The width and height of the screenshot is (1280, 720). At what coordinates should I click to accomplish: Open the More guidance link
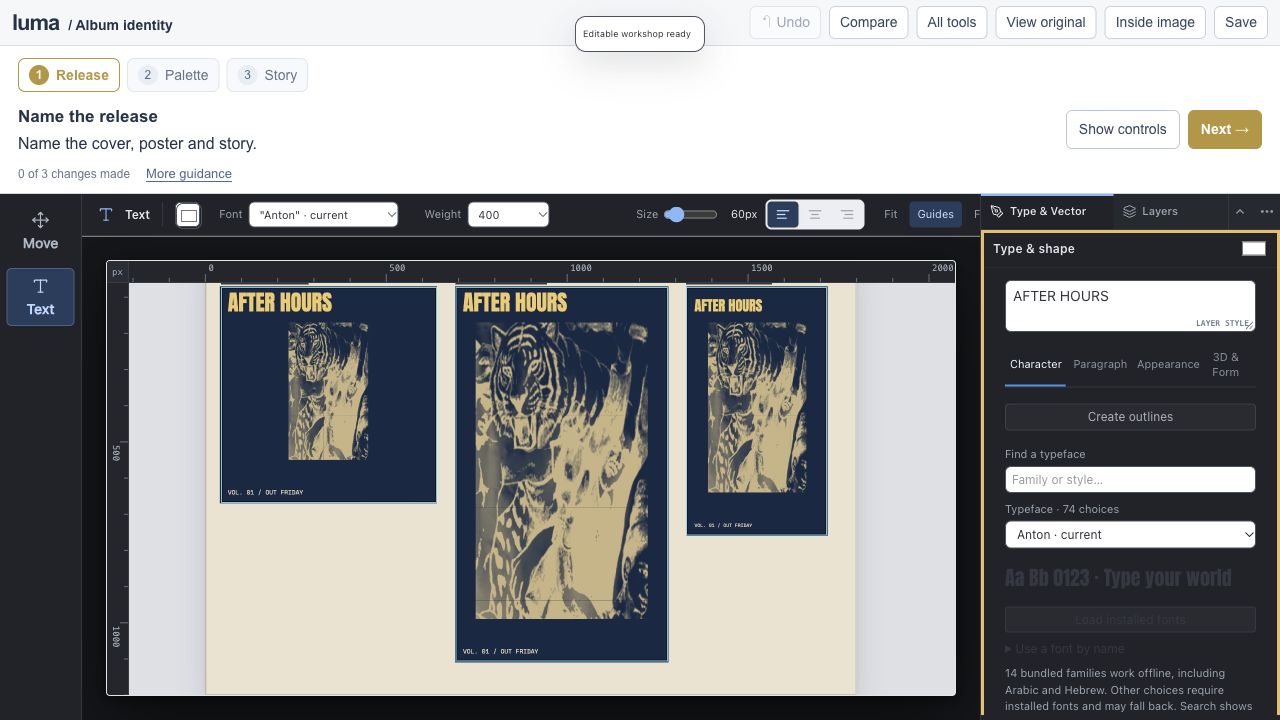click(x=189, y=174)
